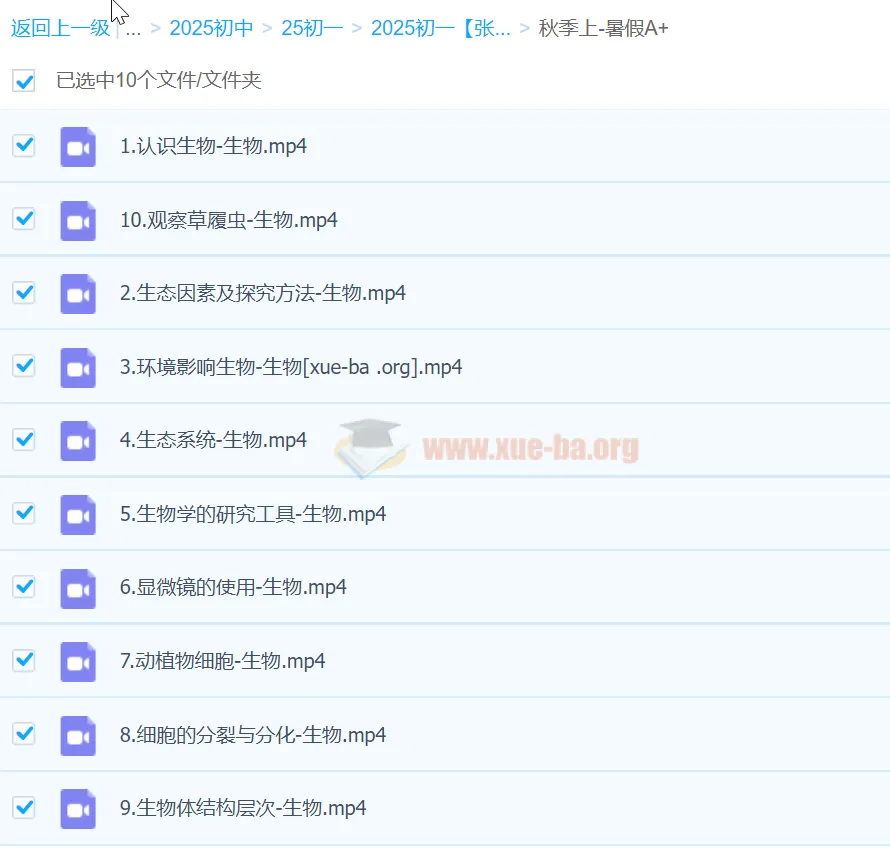Click video icon for 10.观察草履虫-生物.mp4
The height and width of the screenshot is (848, 890).
coord(78,220)
